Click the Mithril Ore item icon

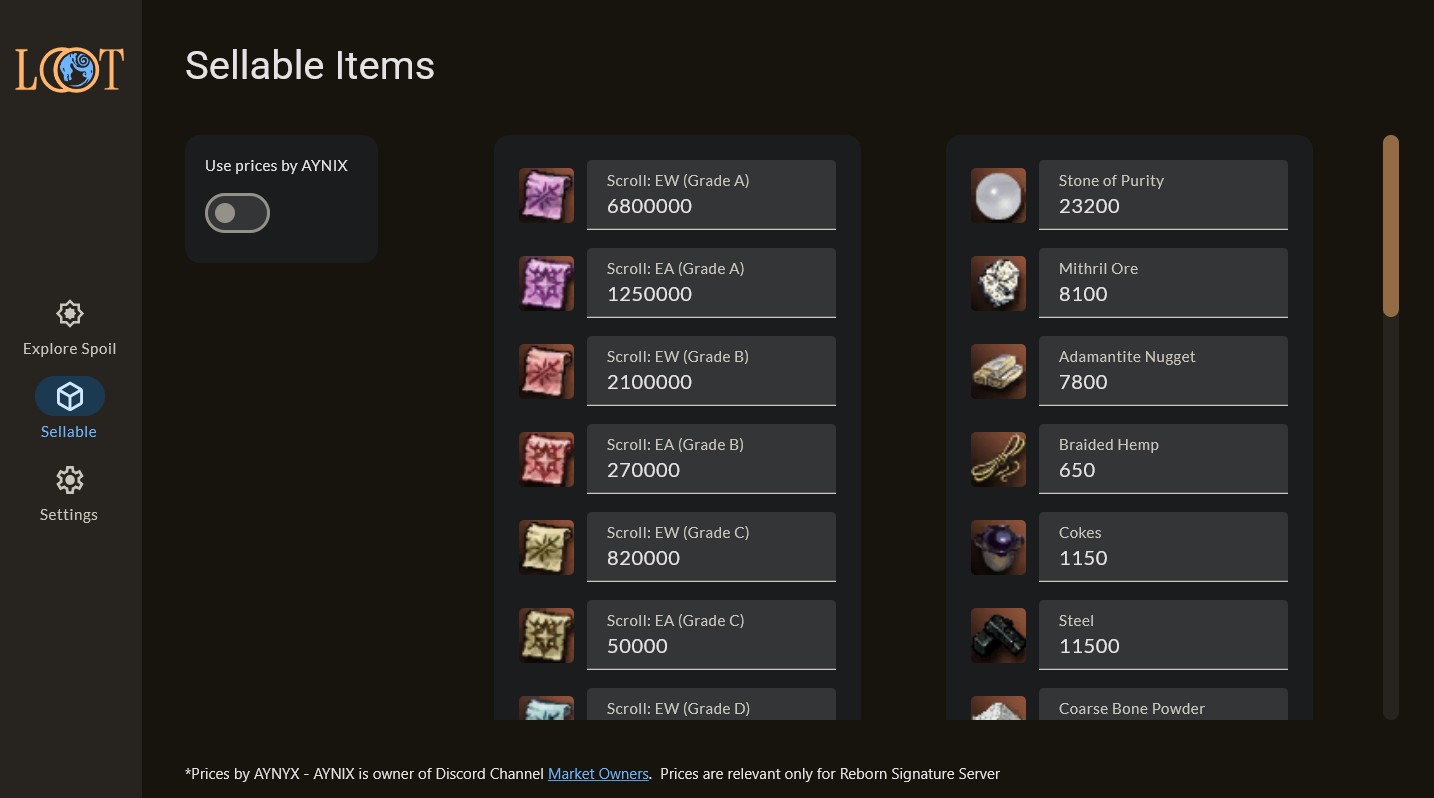coord(998,283)
